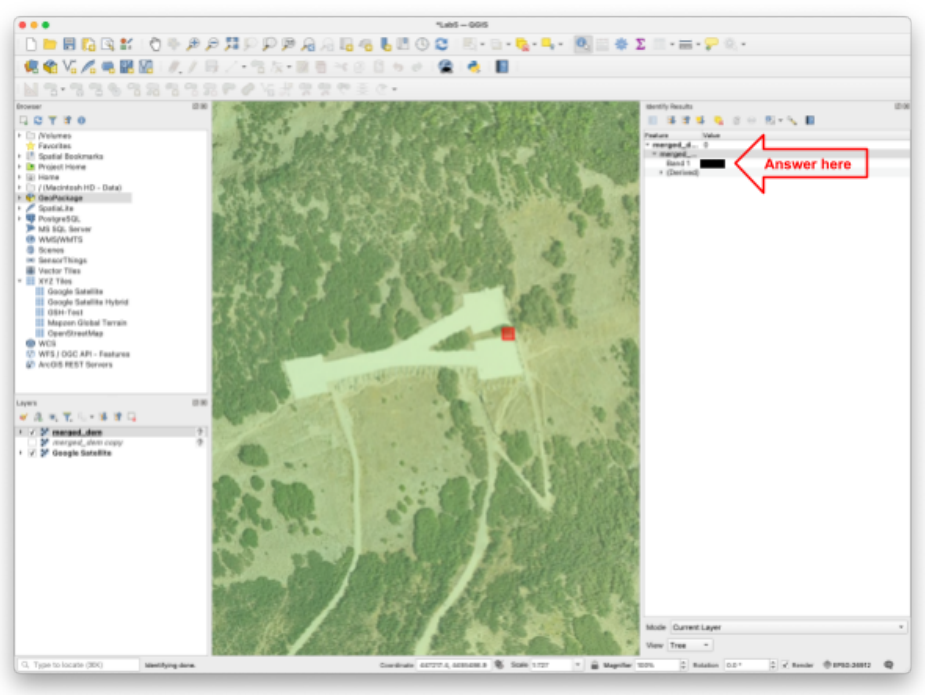
Task: Click the Map Tips speech bubble icon
Action: tap(711, 44)
